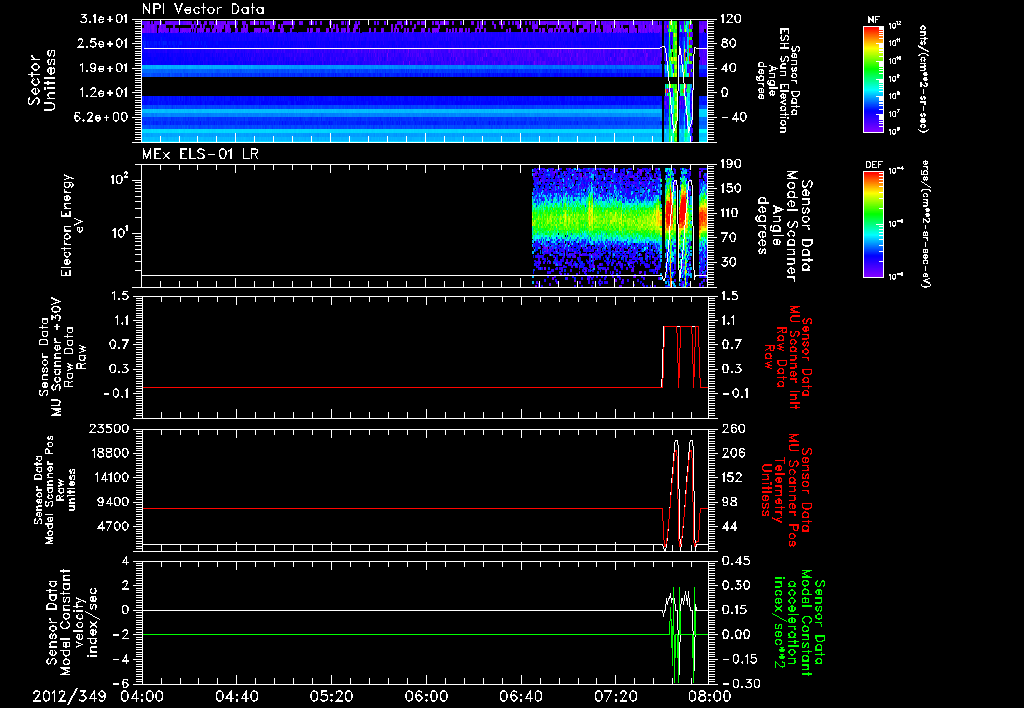The width and height of the screenshot is (1024, 708).
Task: Click the '110' scanner angle tick value
Action: point(731,213)
